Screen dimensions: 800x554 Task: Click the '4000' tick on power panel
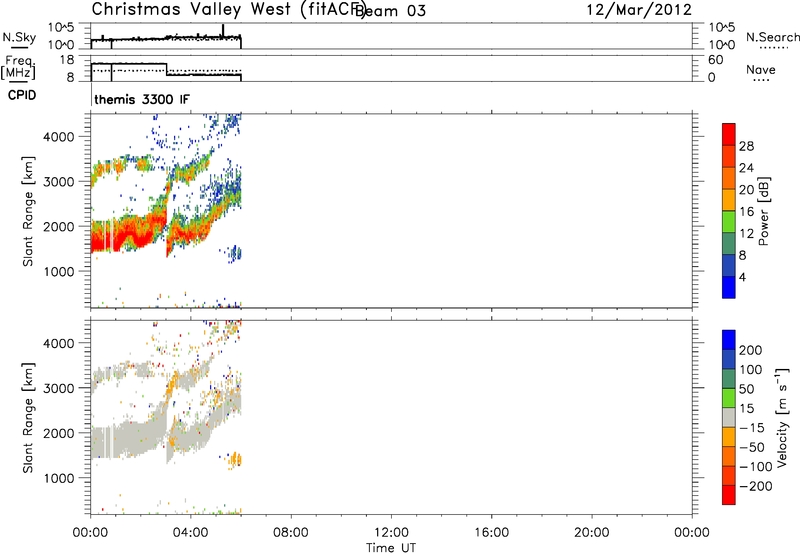tap(59, 137)
